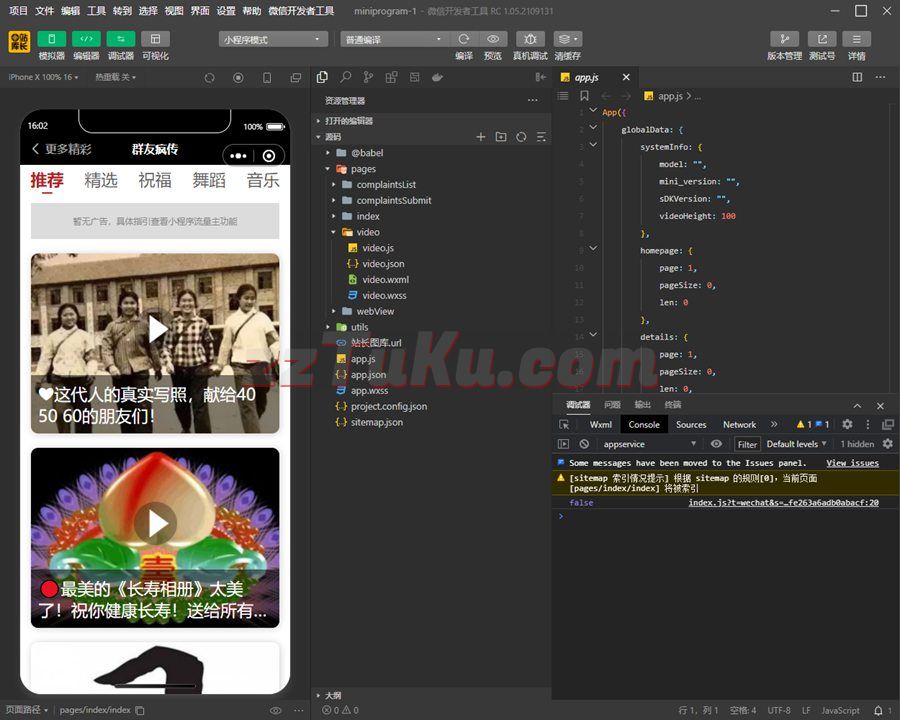Toggle the 调试器 debugger panel button
The image size is (900, 720).
(x=120, y=39)
